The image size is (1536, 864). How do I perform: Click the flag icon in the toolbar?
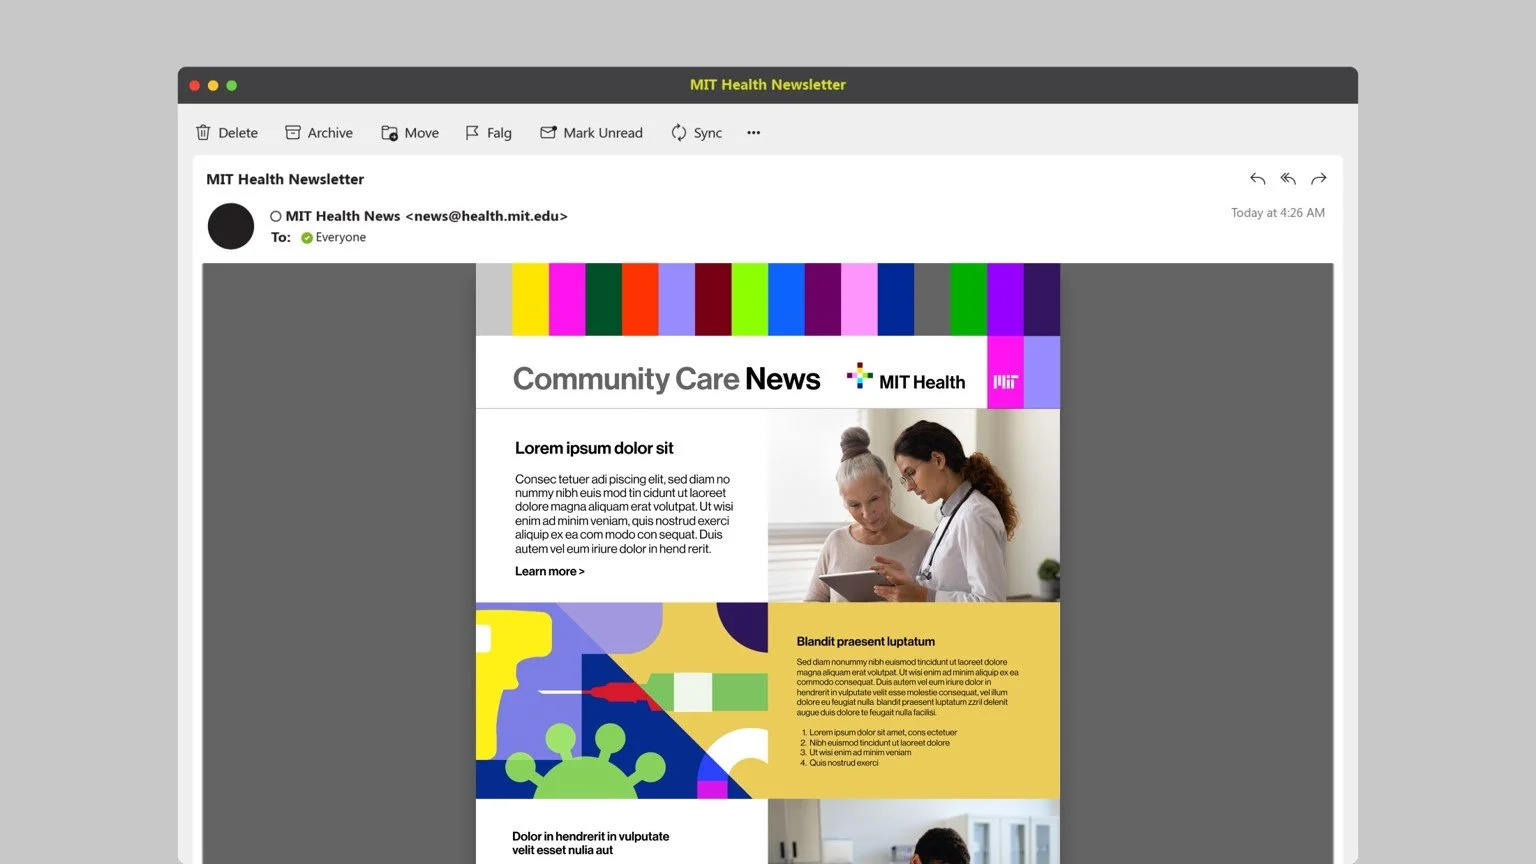472,132
